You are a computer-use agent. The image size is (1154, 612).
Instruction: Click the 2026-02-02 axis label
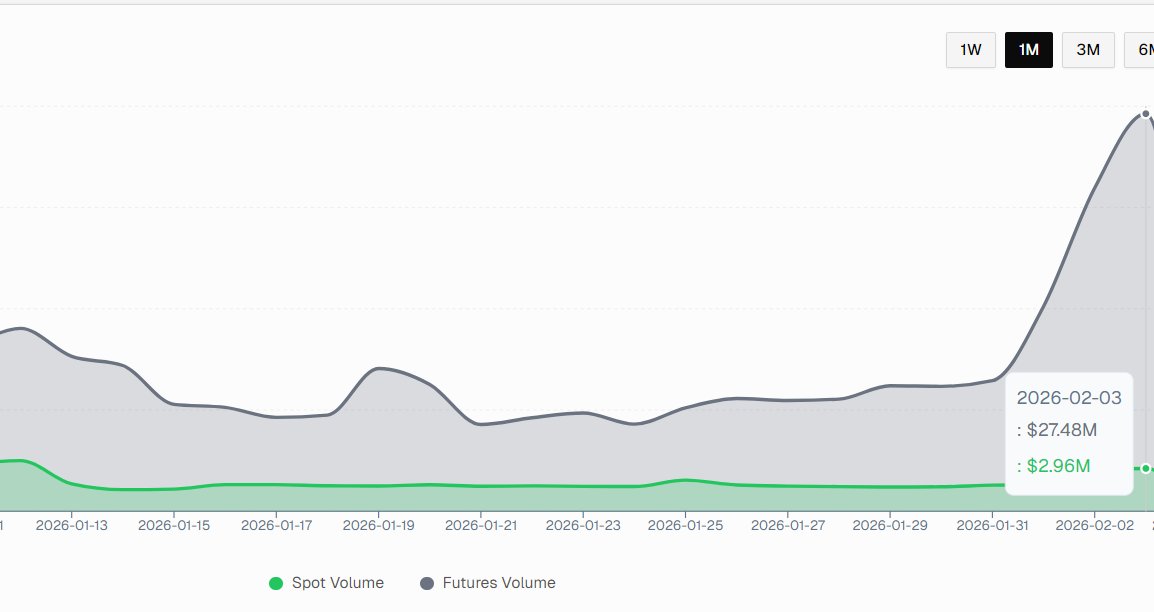1094,525
